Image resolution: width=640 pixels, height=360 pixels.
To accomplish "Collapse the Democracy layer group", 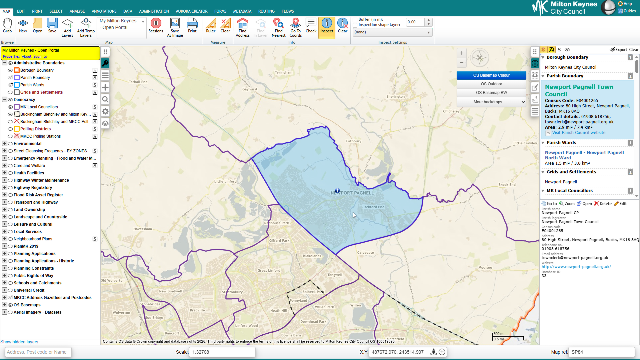I will pos(4,100).
